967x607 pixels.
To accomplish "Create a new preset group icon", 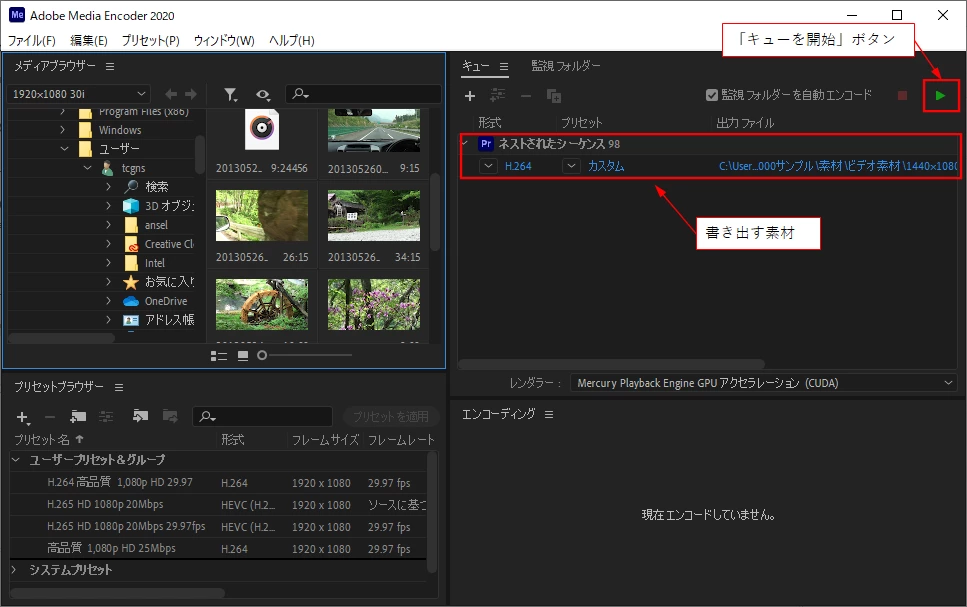I will (x=78, y=417).
